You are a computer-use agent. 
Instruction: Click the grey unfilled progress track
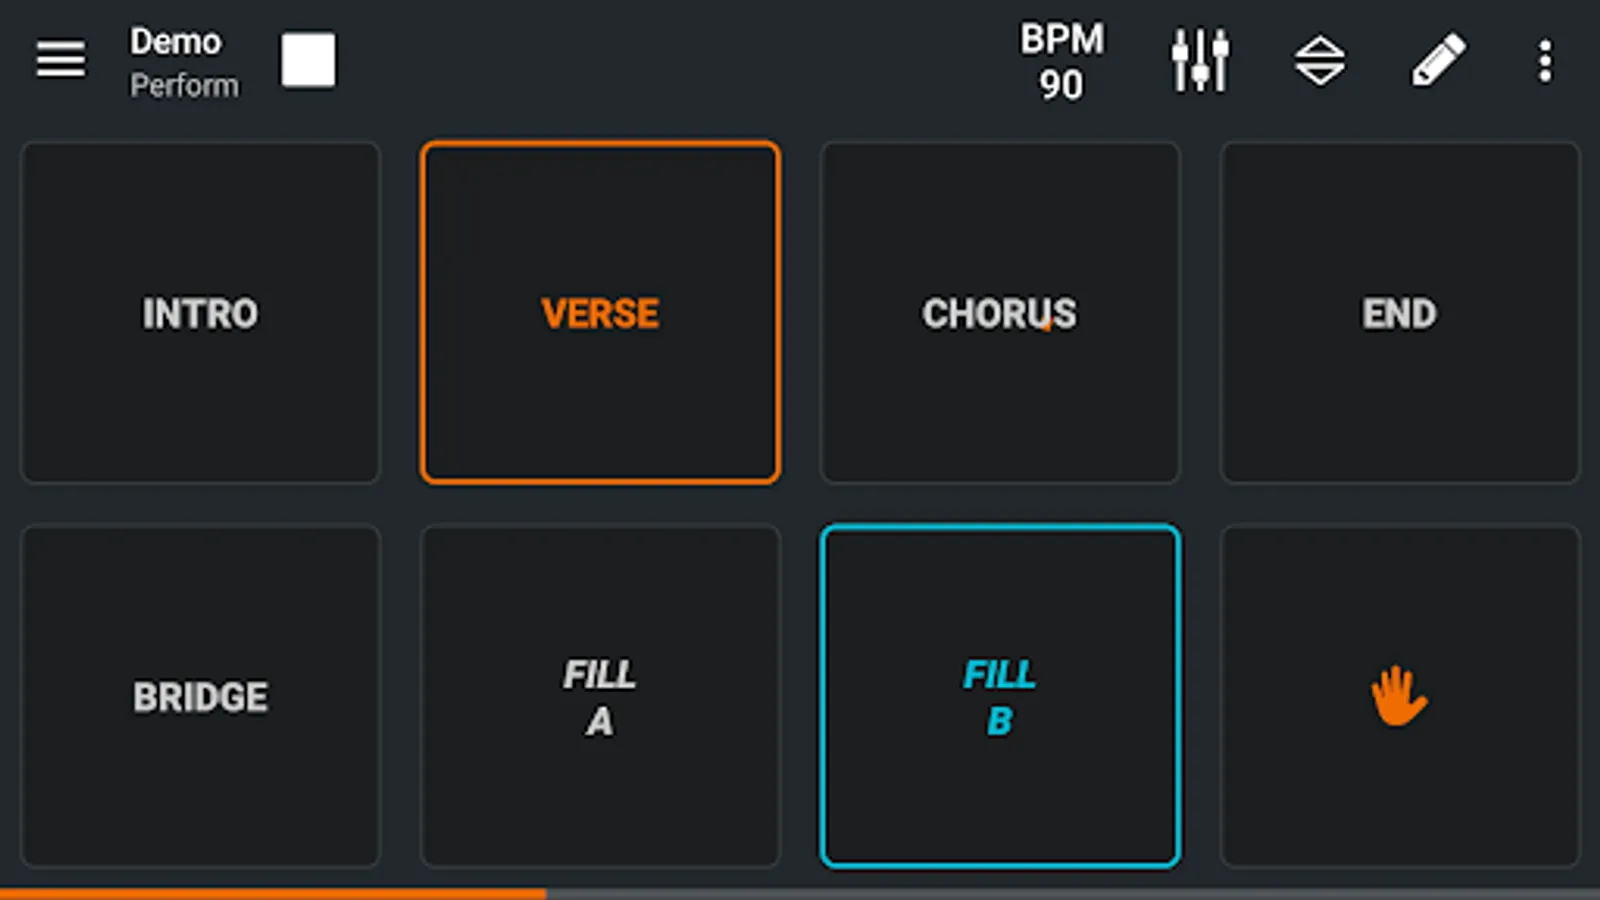click(1072, 893)
